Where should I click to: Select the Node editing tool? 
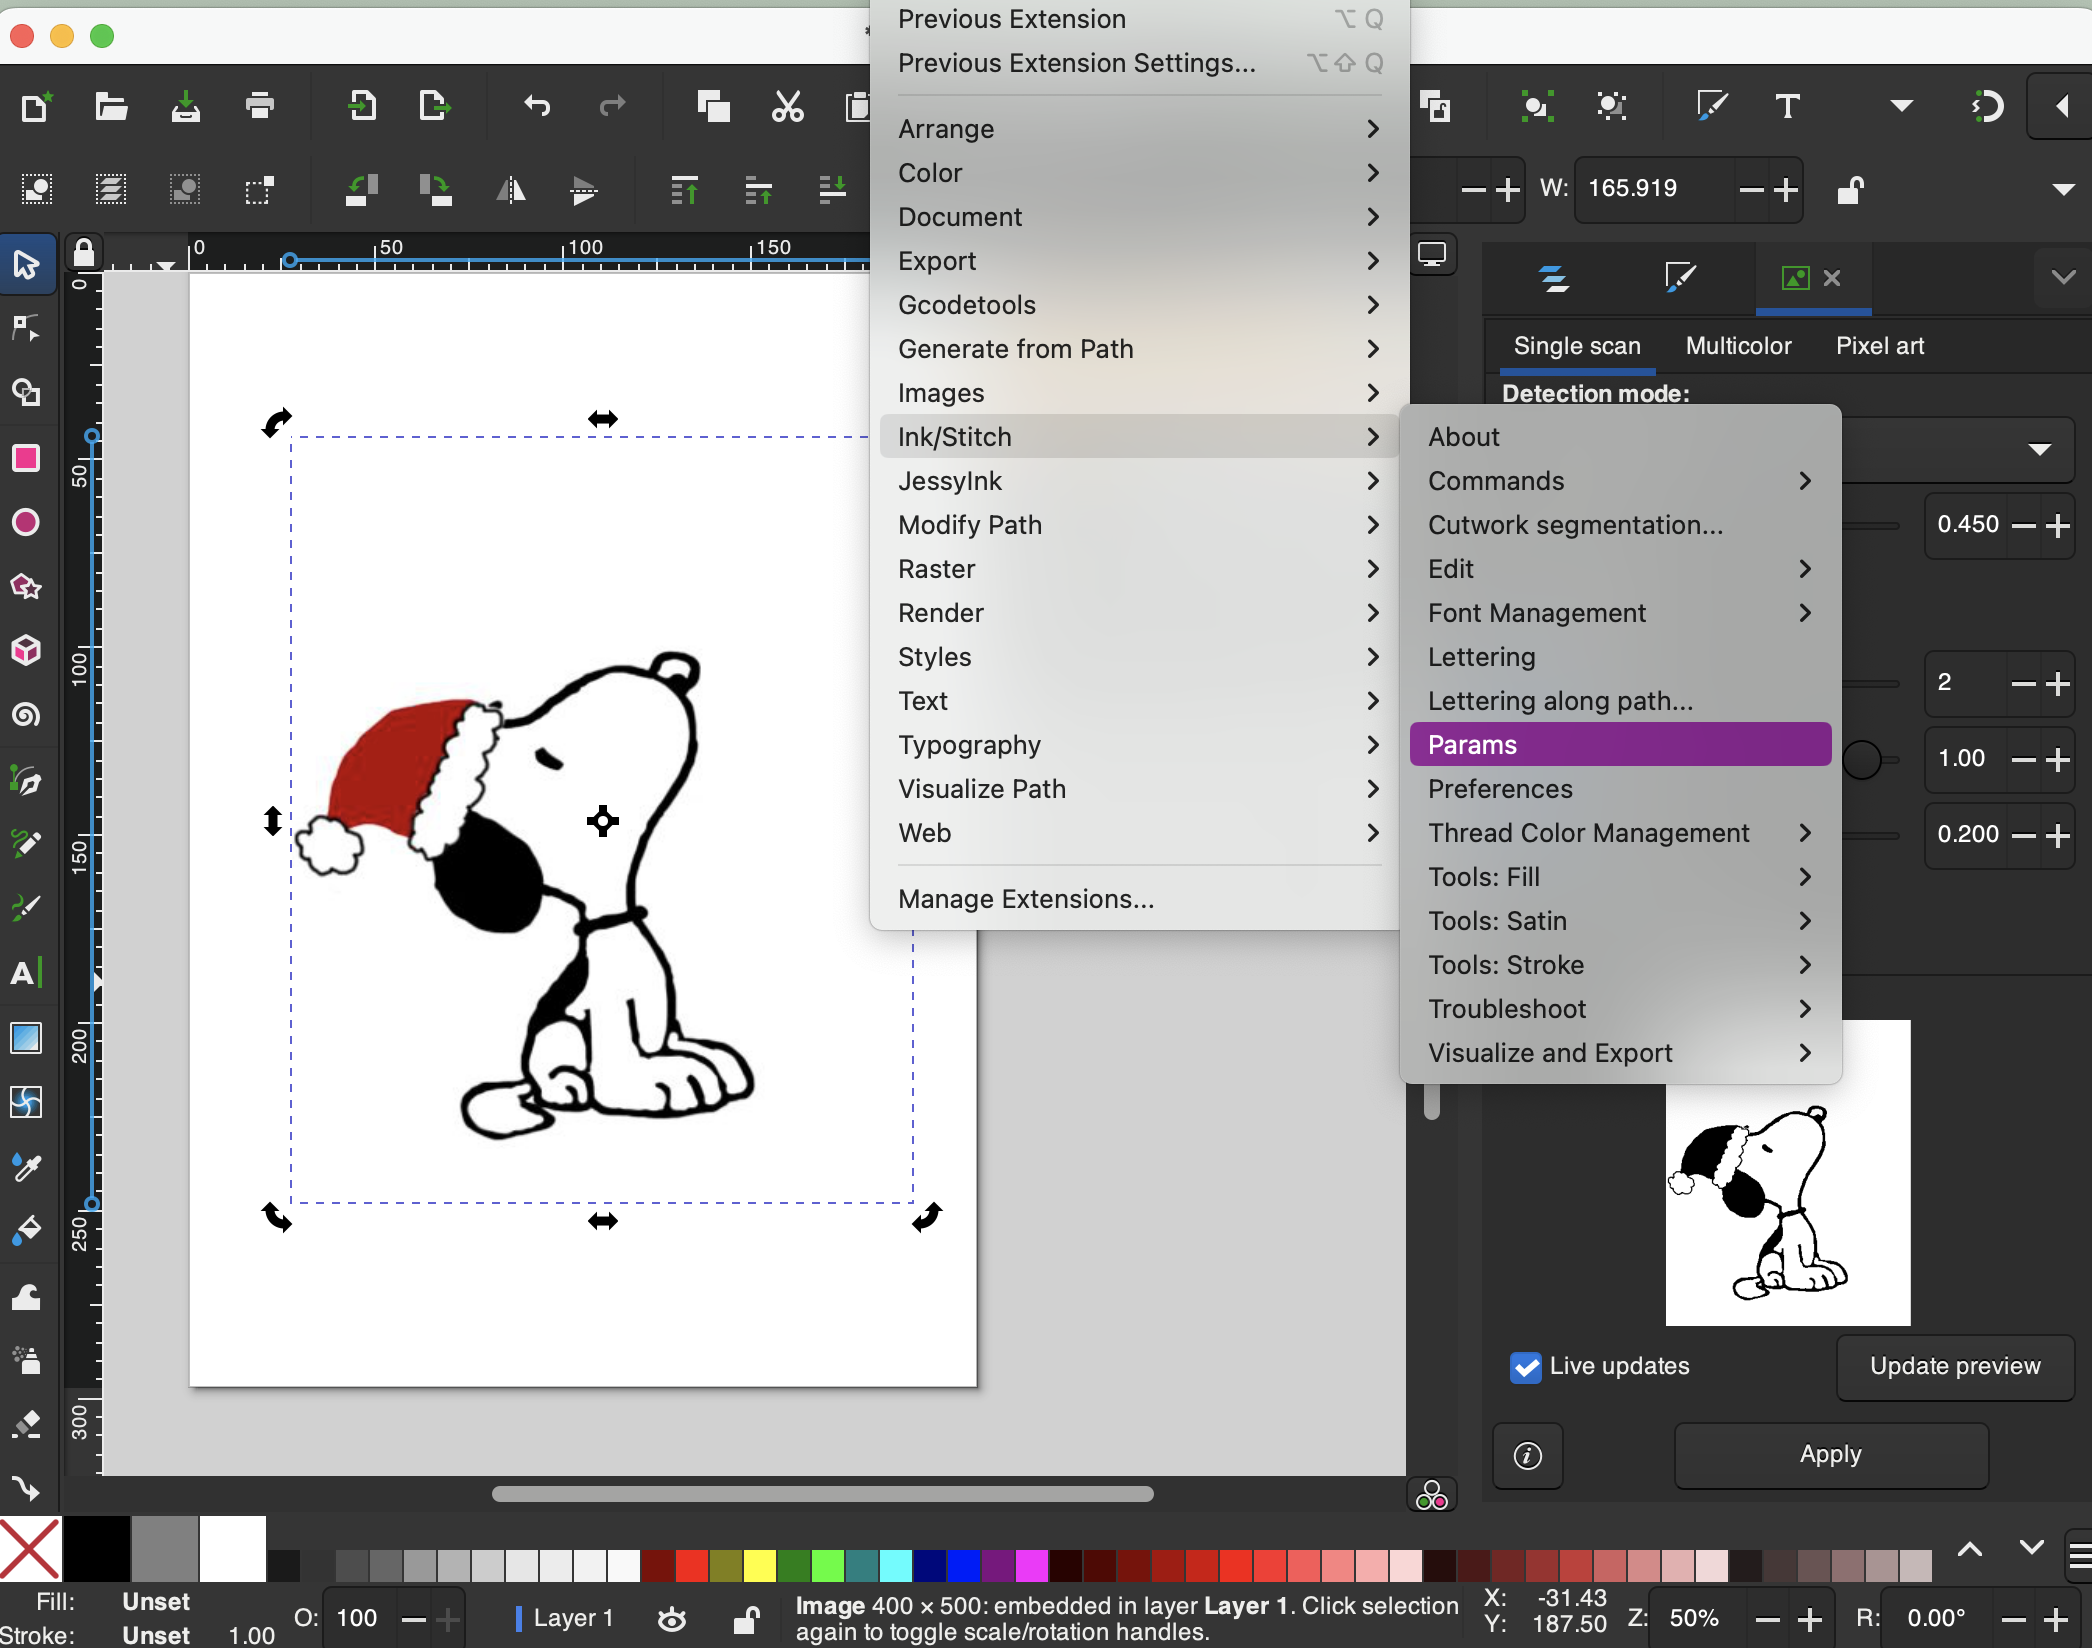[27, 328]
